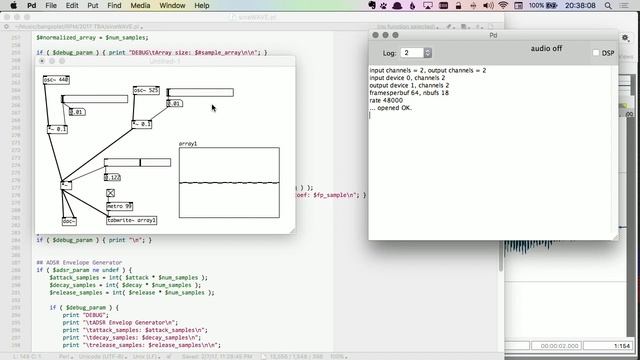Click 'rate 48000' line in Pd log
This screenshot has height=360, width=640.
tap(386, 100)
